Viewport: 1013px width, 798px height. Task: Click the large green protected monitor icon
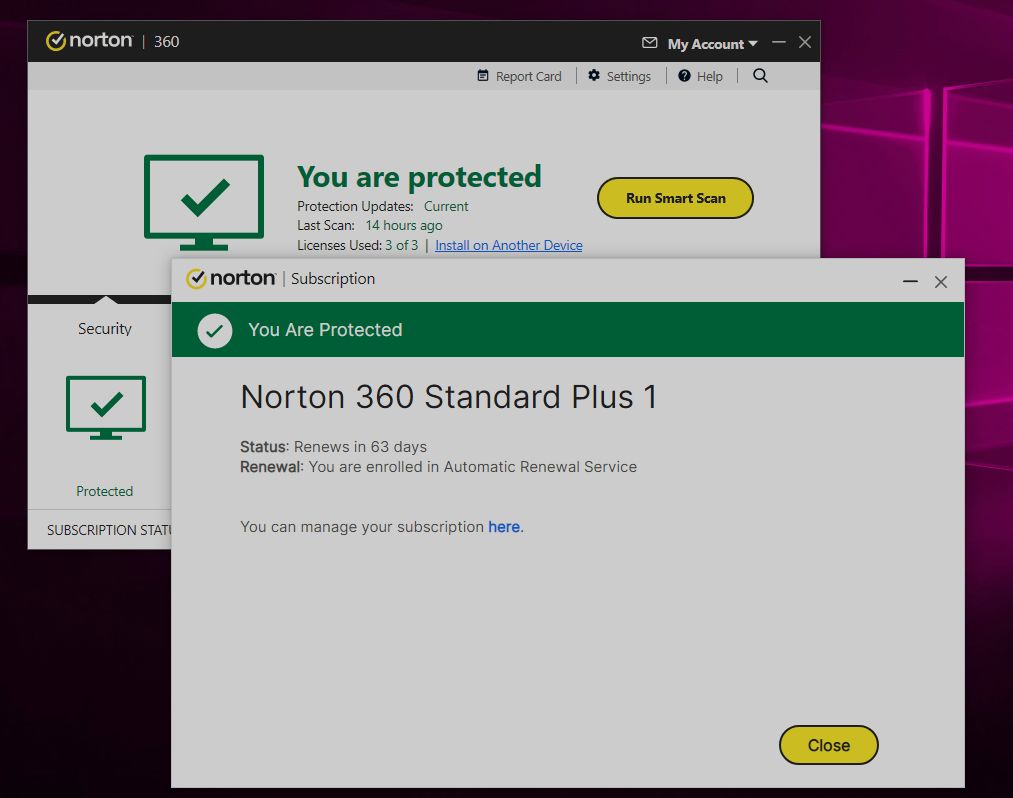tap(204, 202)
